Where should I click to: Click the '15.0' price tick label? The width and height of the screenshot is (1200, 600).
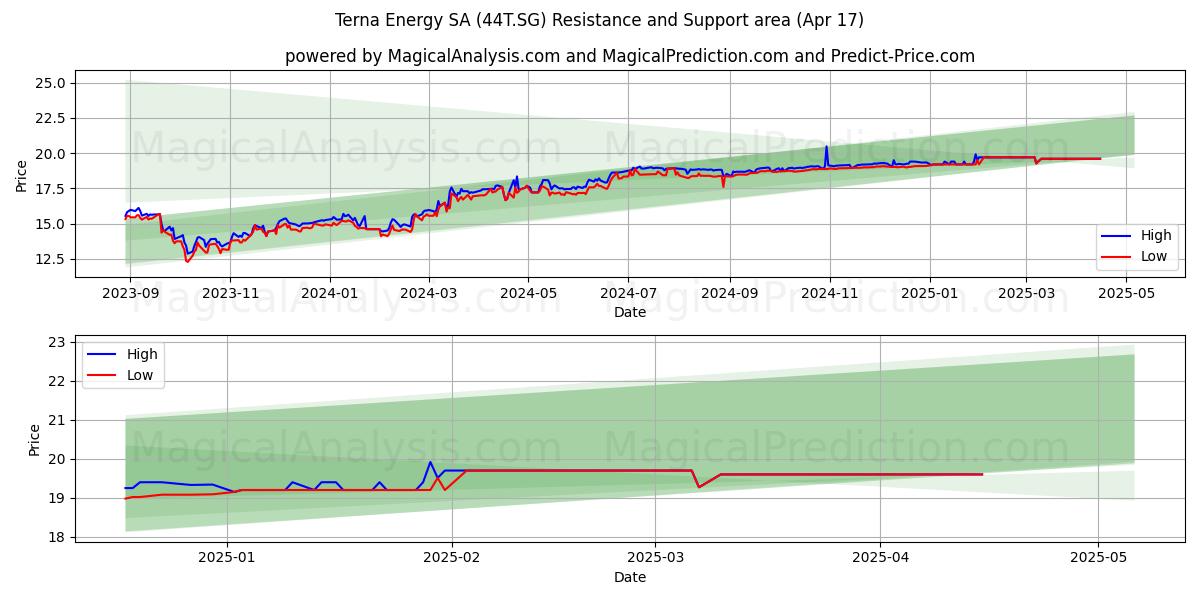[x=51, y=224]
